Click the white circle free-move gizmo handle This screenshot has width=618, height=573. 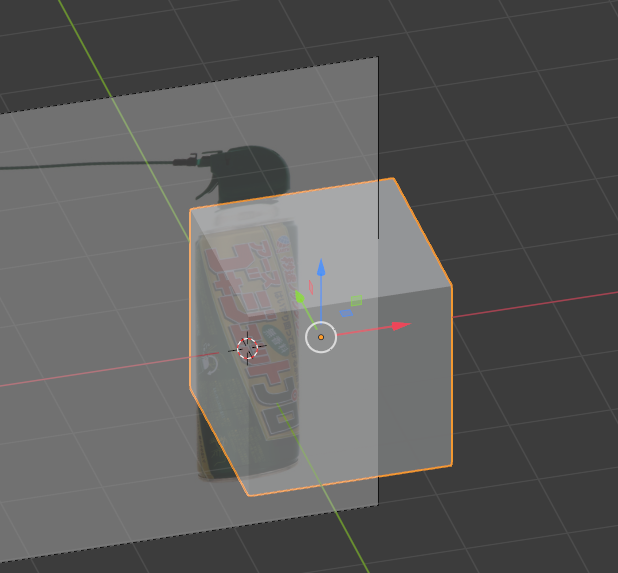[x=321, y=337]
